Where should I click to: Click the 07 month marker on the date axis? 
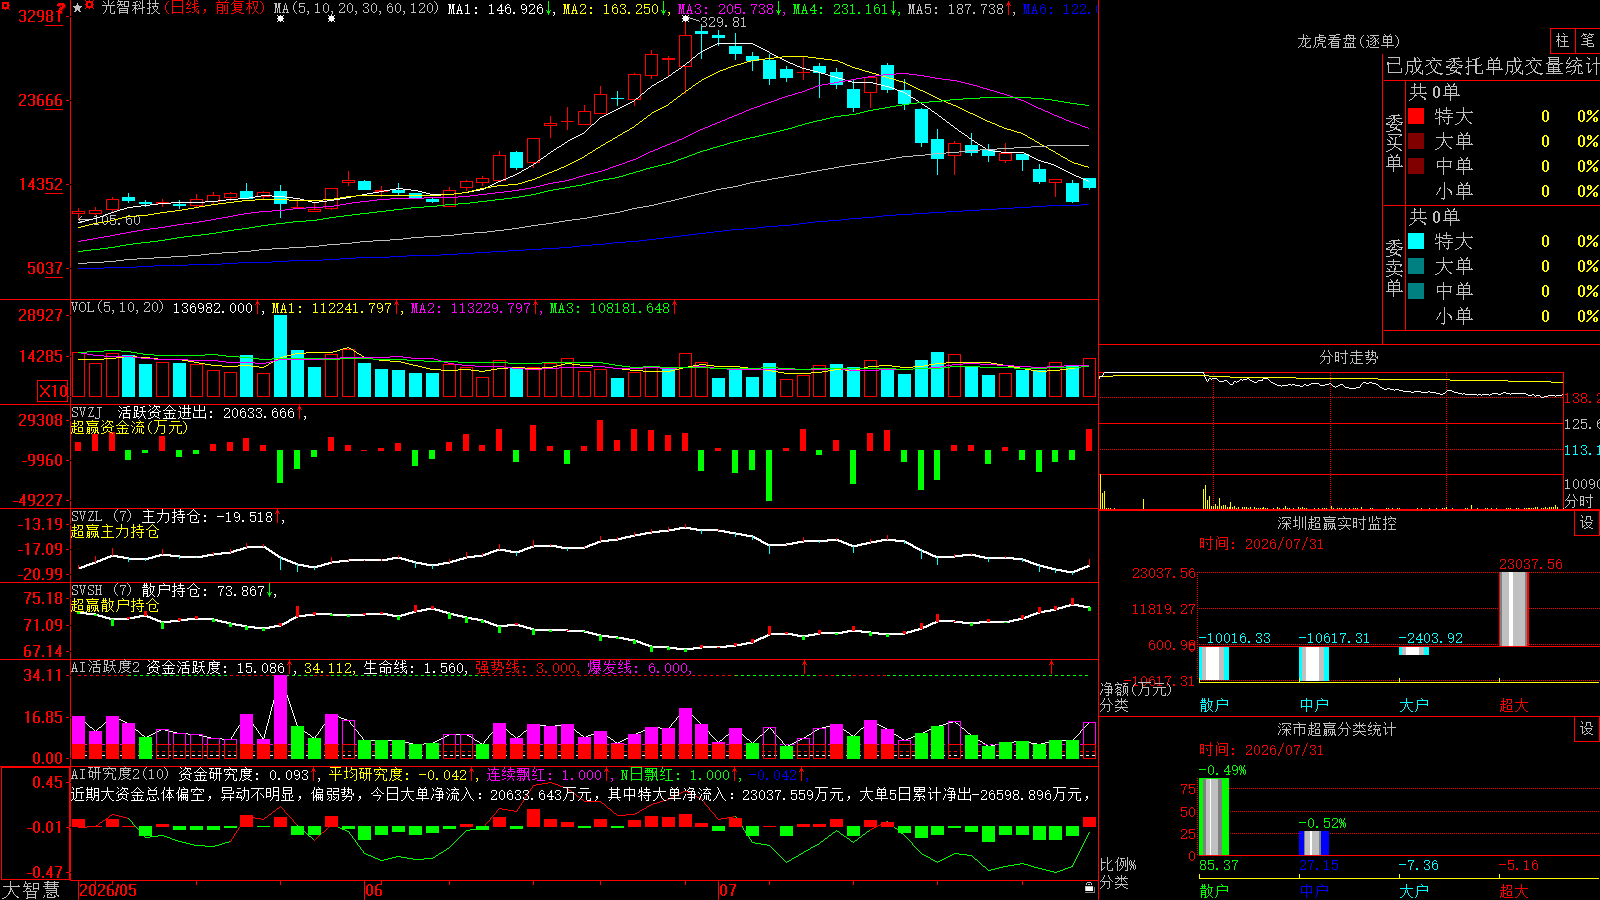click(x=728, y=890)
